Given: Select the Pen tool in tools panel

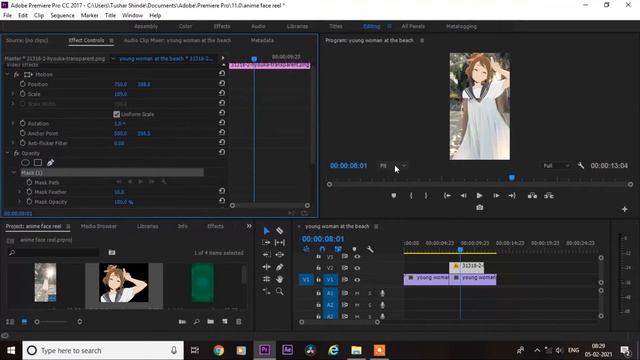Looking at the screenshot, I should pos(280,267).
